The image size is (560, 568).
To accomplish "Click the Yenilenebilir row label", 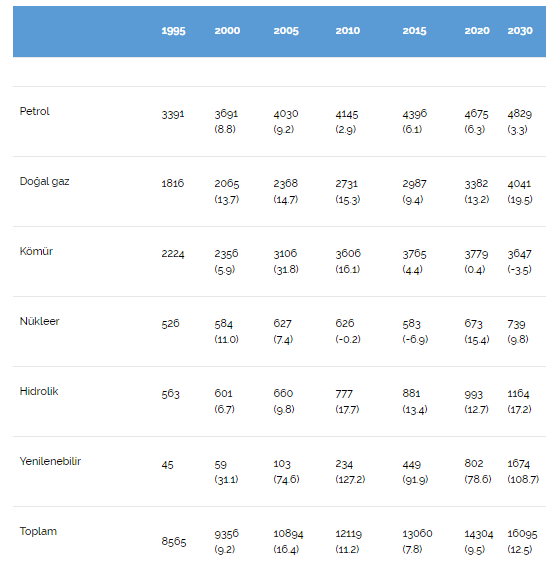I will click(x=50, y=461).
